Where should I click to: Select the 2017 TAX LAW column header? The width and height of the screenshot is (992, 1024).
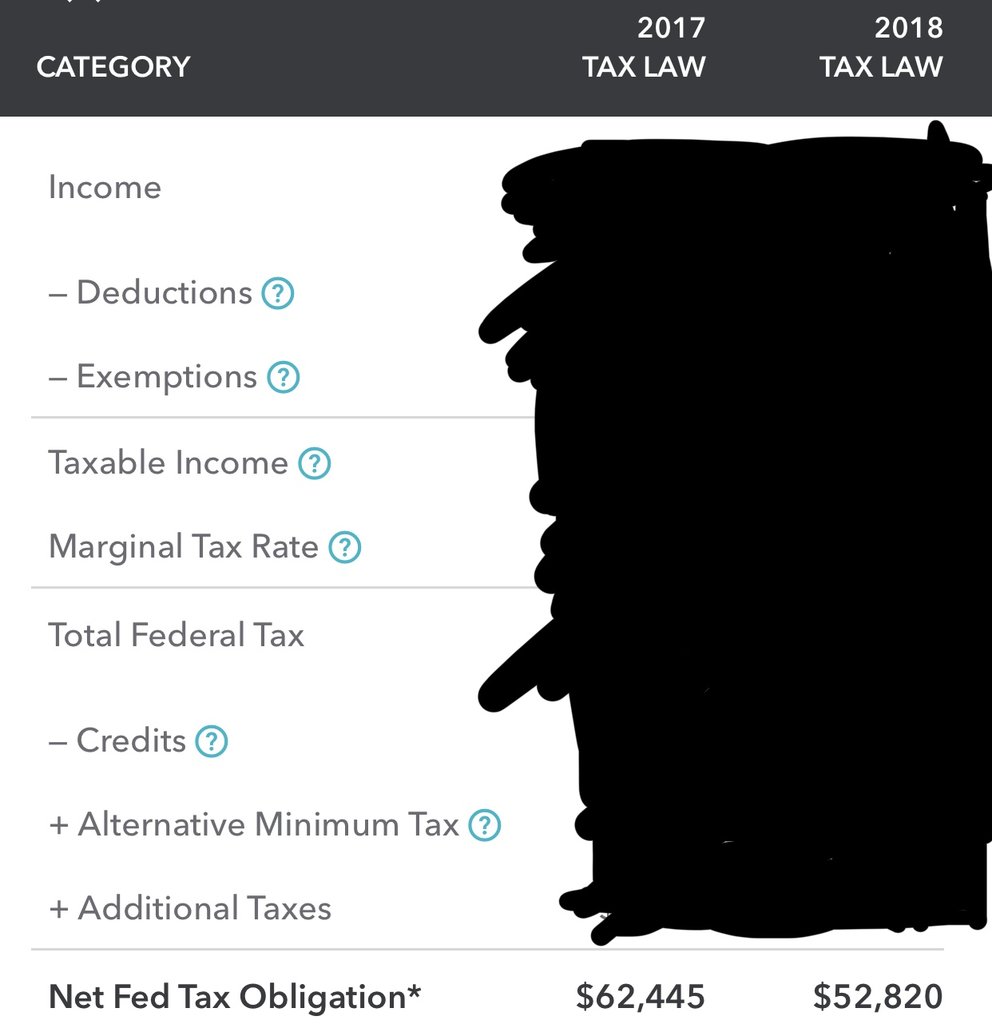[644, 47]
